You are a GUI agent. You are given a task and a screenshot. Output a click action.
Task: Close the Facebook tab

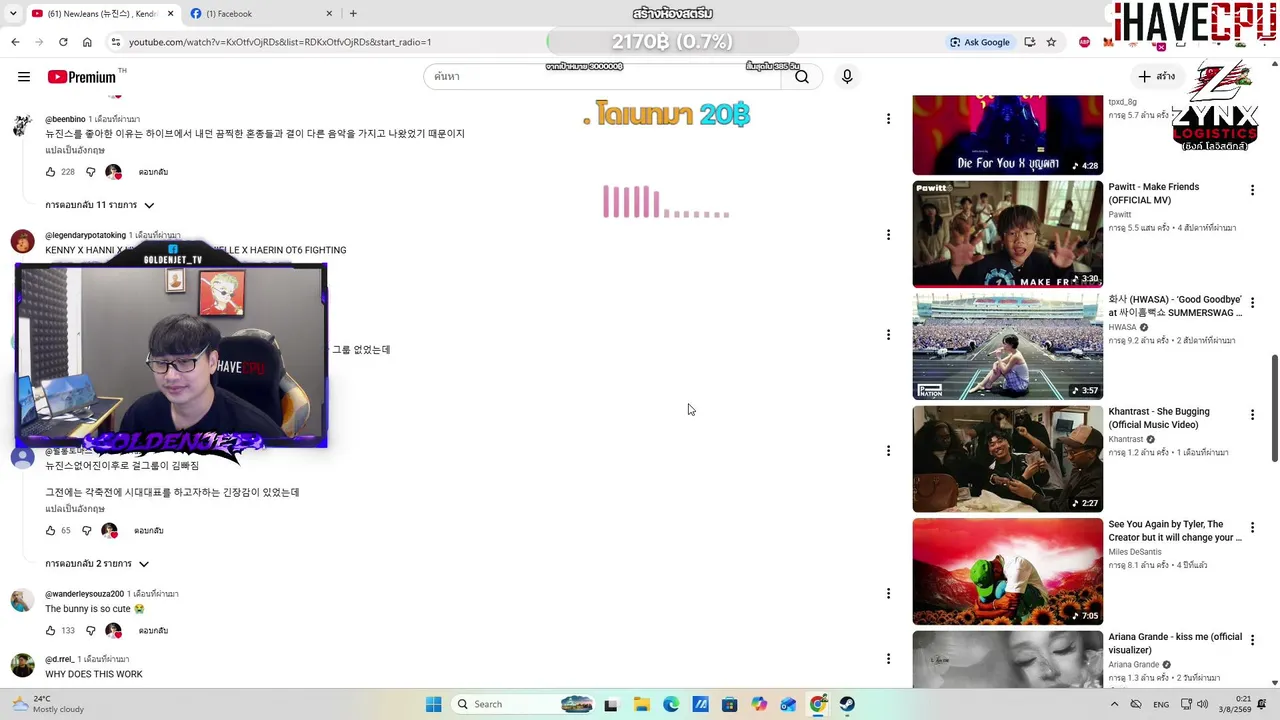click(x=329, y=14)
